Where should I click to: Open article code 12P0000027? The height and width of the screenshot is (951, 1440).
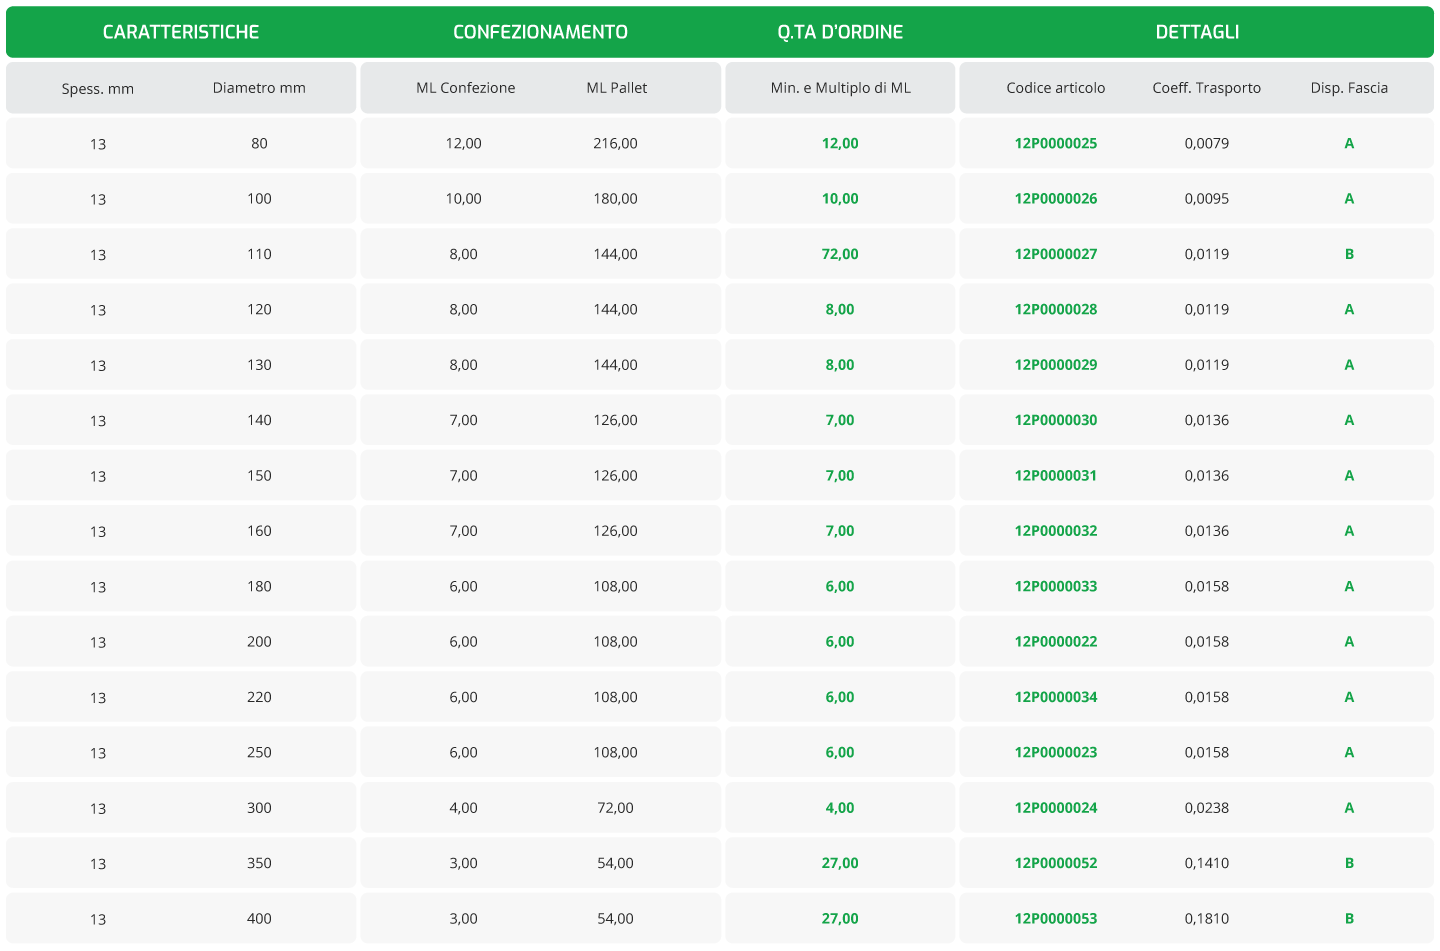[1056, 254]
